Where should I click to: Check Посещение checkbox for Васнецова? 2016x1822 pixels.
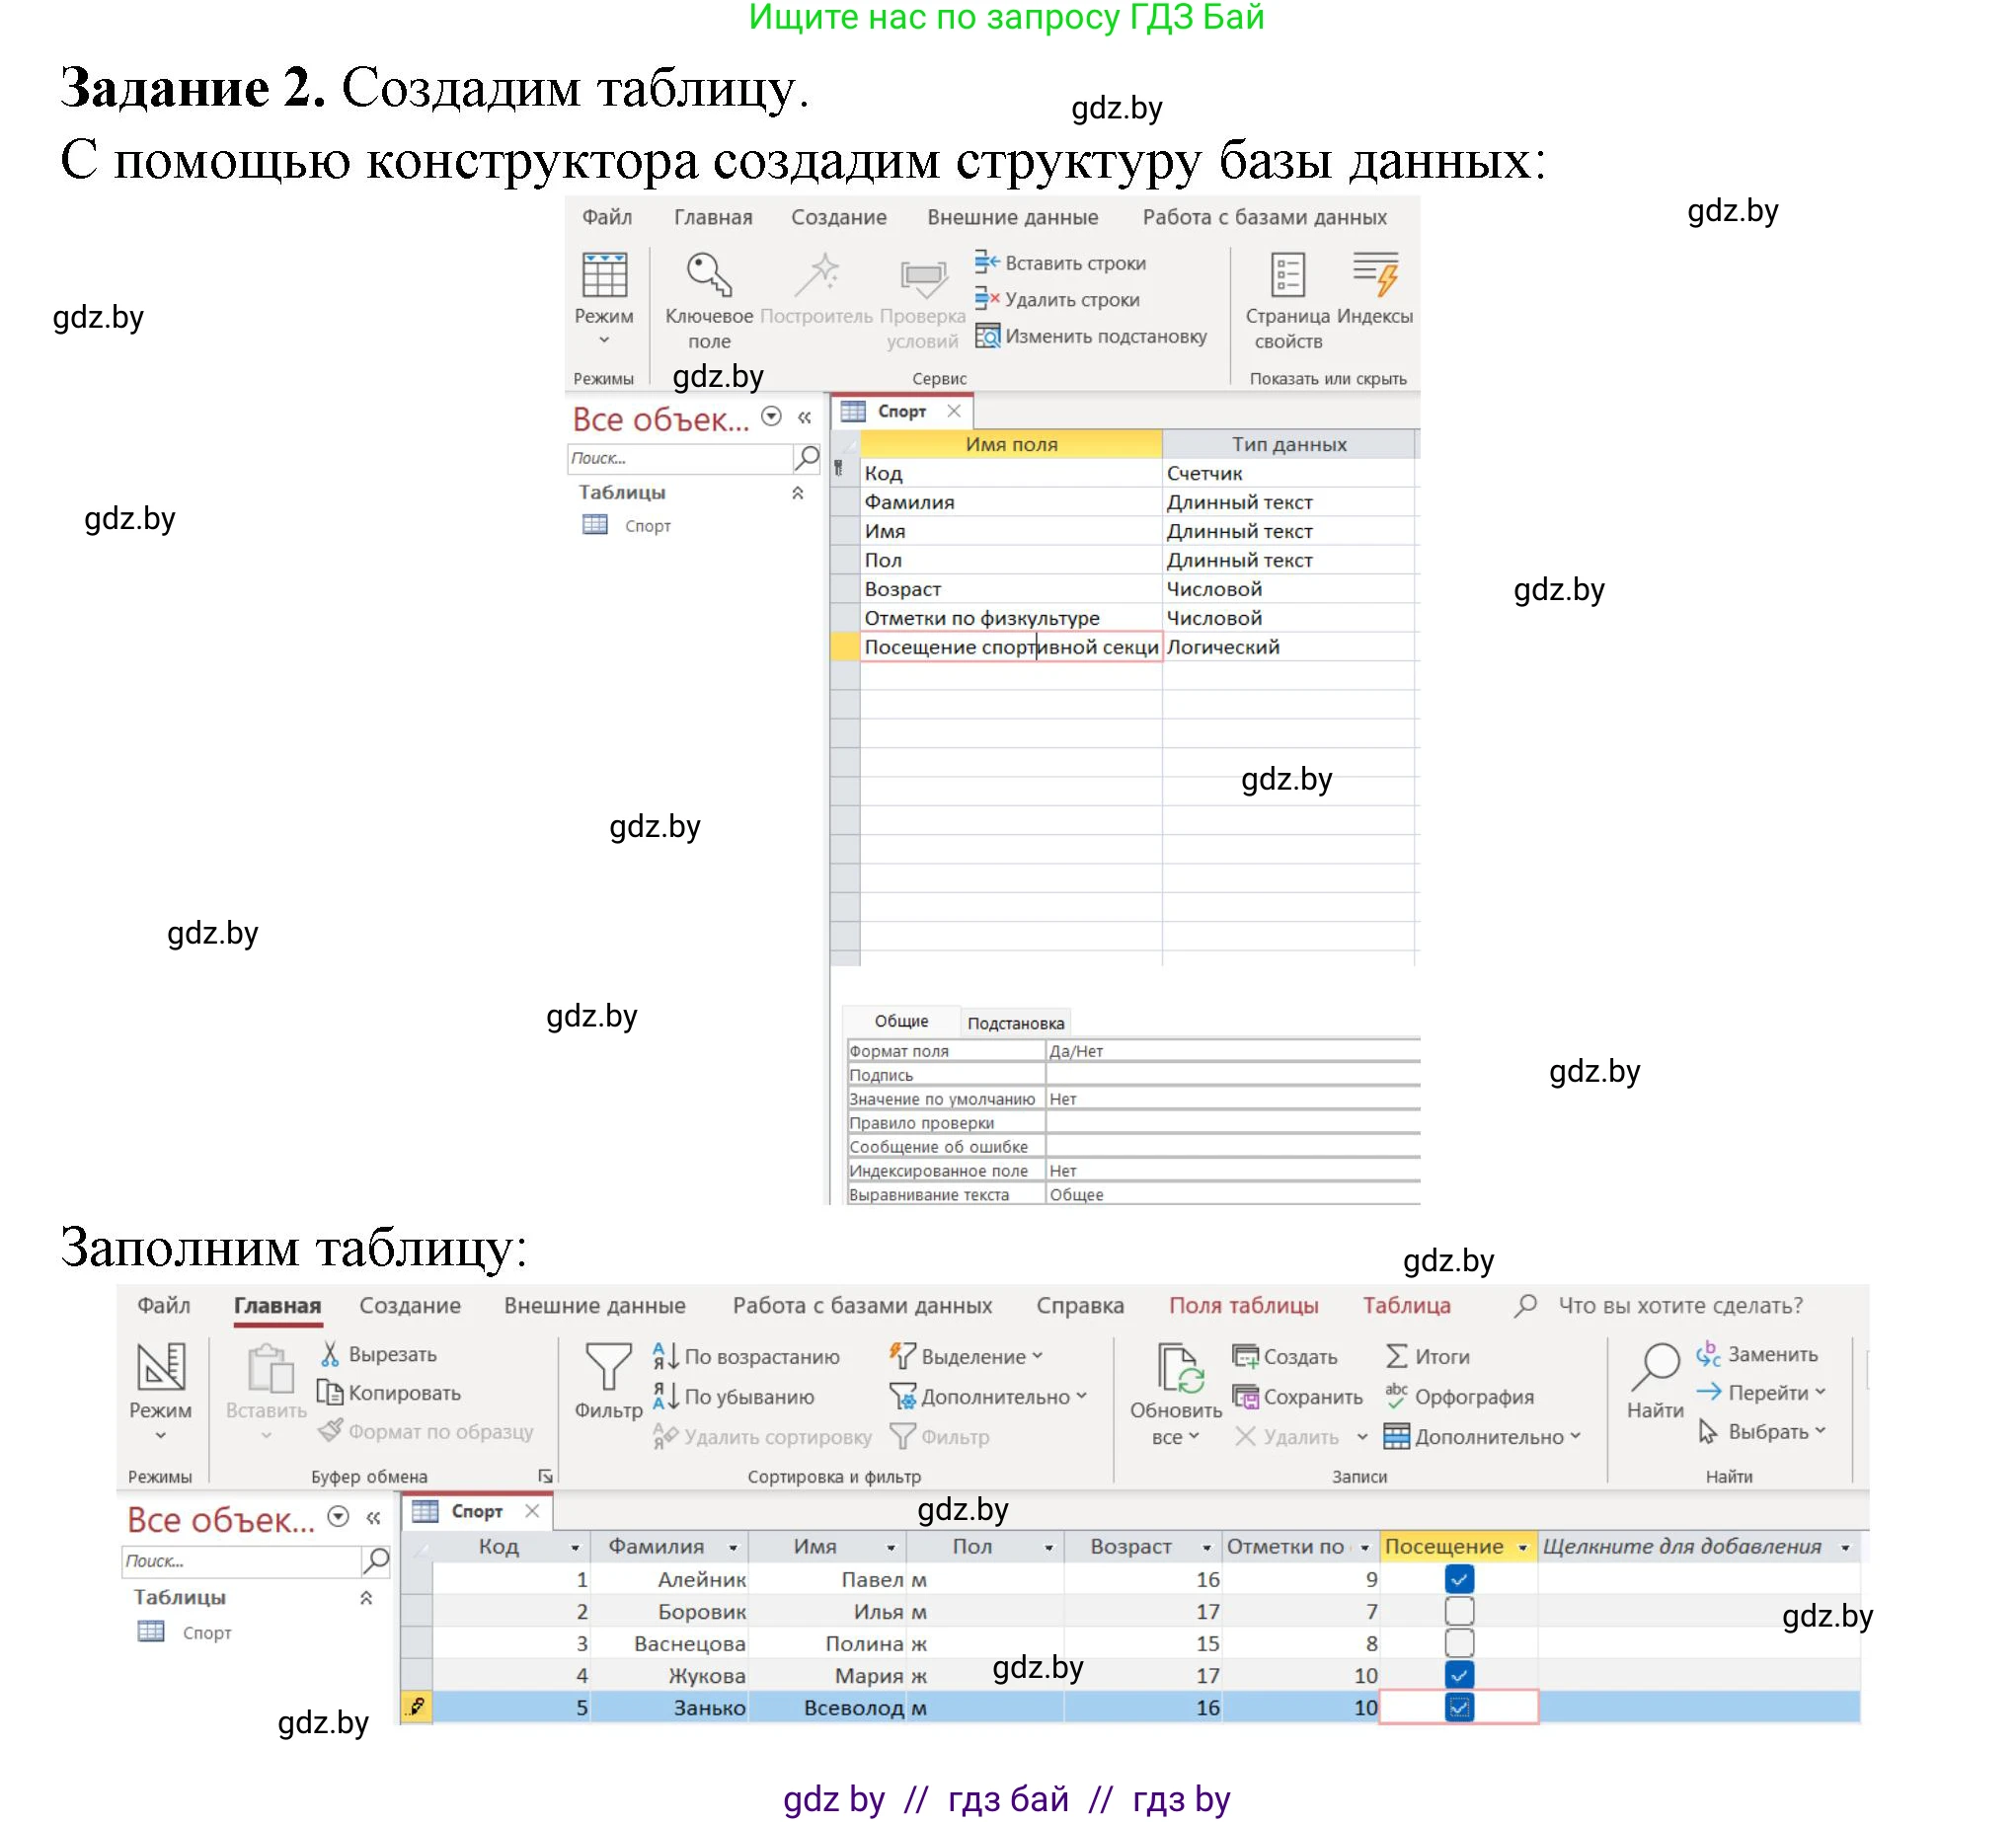pyautogui.click(x=1459, y=1643)
